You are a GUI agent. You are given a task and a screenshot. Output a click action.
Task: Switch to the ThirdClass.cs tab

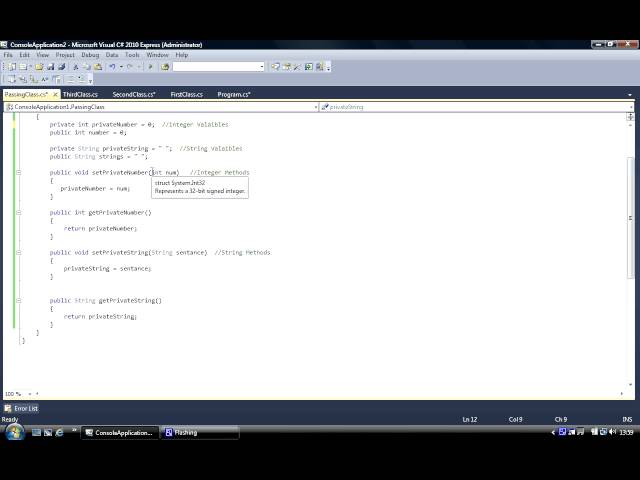[x=80, y=94]
